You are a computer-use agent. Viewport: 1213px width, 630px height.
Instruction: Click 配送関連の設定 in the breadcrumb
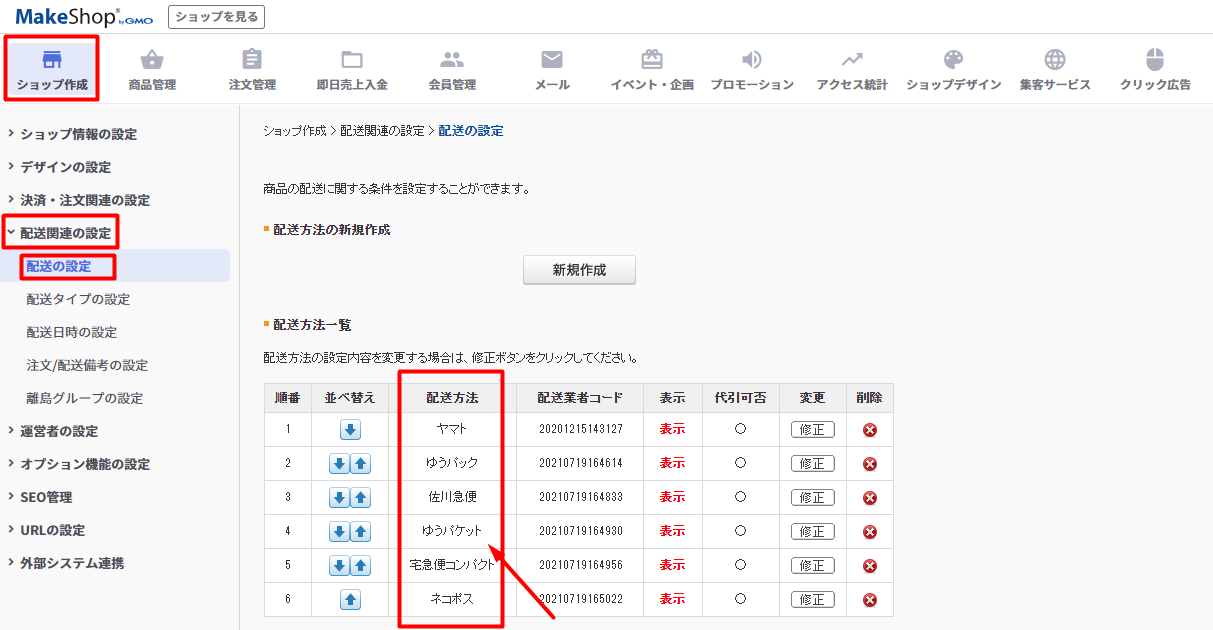382,131
